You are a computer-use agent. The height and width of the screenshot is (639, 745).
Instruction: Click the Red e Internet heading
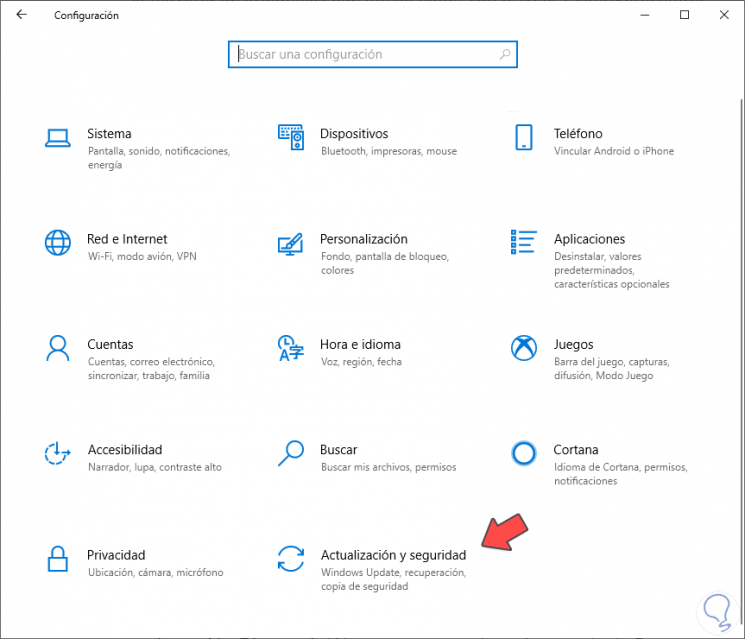tap(127, 239)
